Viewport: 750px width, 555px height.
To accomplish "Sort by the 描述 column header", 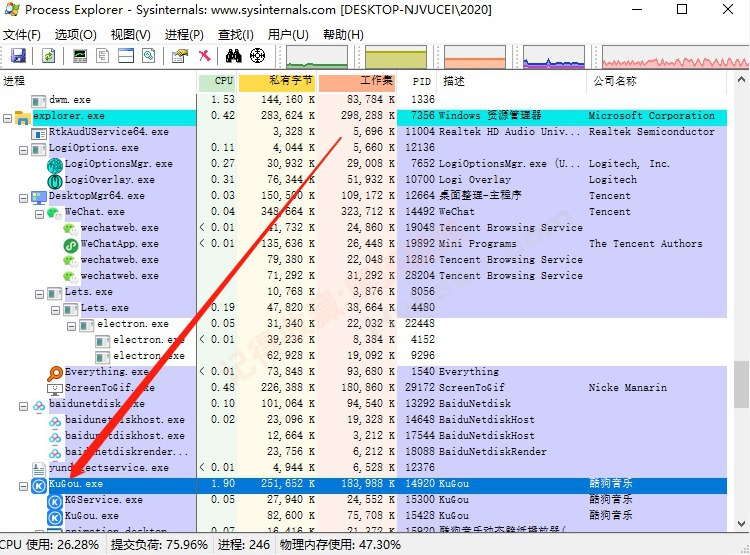I will tap(511, 82).
